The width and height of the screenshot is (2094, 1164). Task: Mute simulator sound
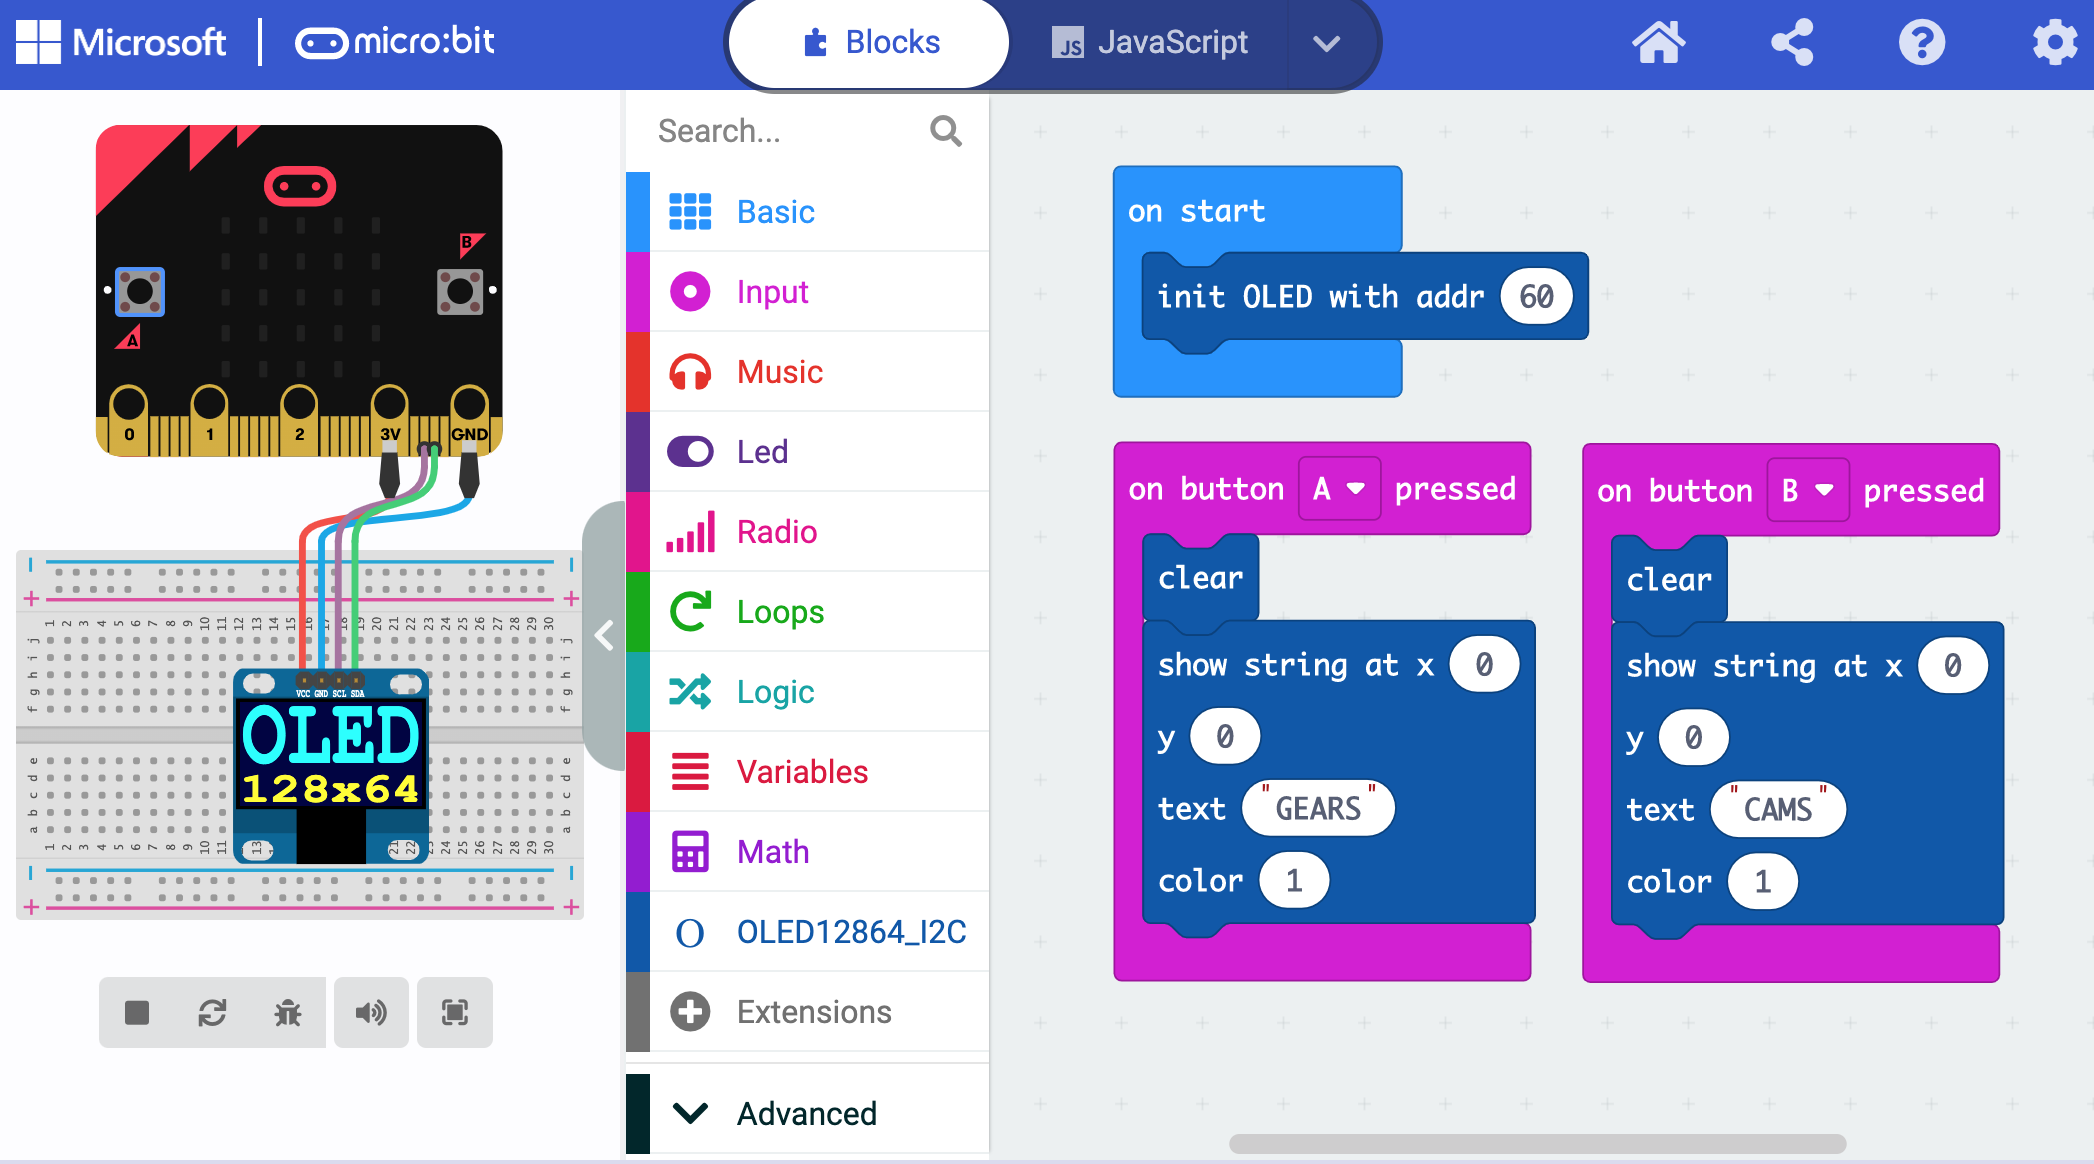click(371, 1012)
